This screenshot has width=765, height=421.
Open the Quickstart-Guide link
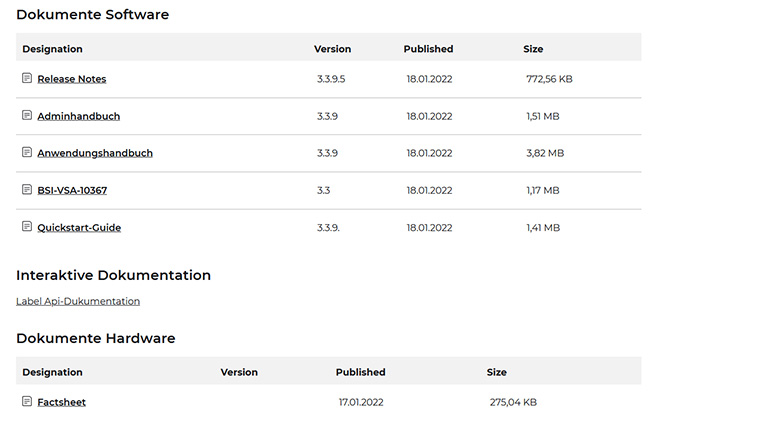[79, 227]
